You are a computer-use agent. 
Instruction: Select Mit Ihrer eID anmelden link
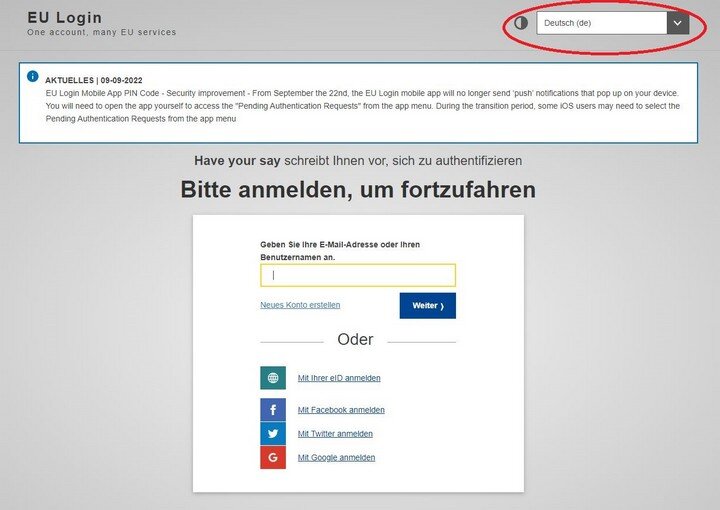pyautogui.click(x=339, y=378)
